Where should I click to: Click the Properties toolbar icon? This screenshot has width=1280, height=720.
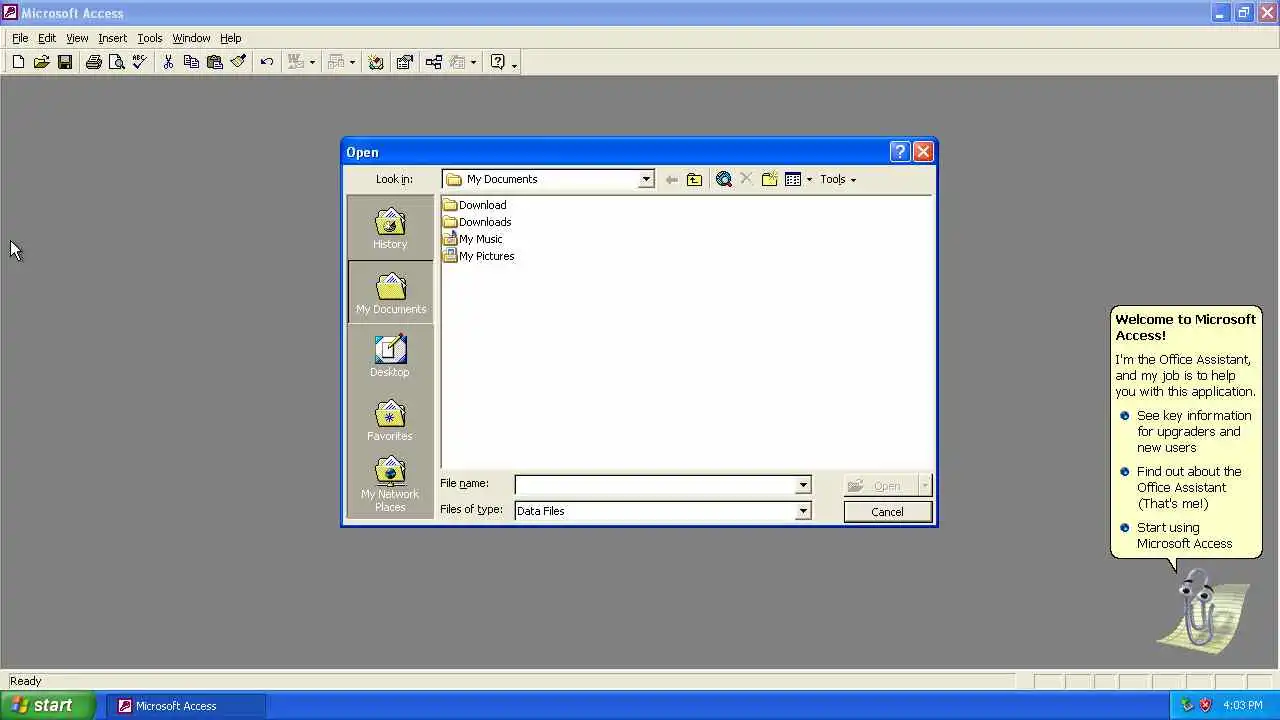click(x=404, y=62)
